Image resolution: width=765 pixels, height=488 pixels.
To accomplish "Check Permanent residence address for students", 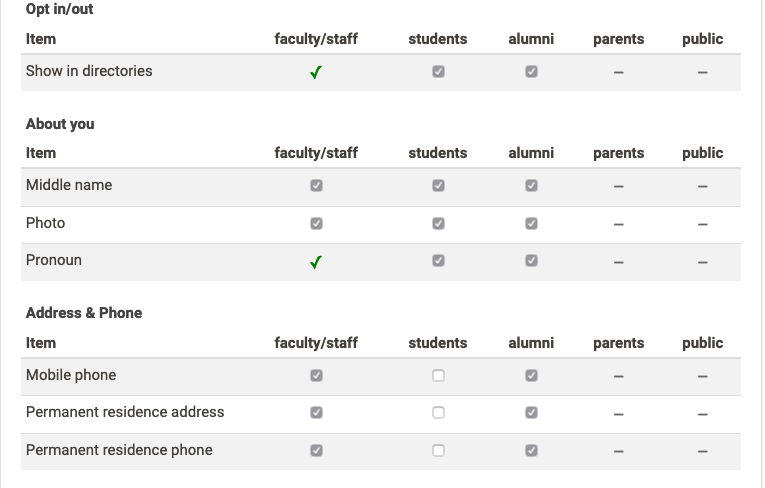I will 438,413.
